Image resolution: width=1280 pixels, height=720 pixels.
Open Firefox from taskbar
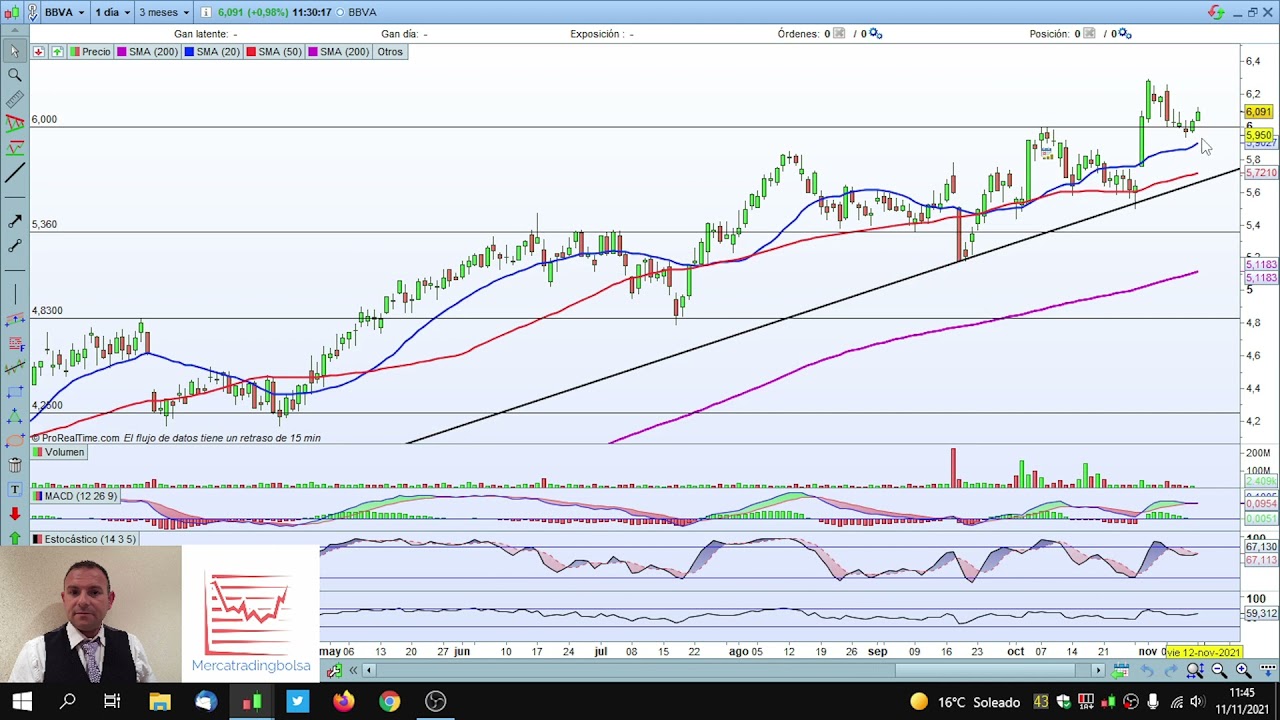point(343,701)
